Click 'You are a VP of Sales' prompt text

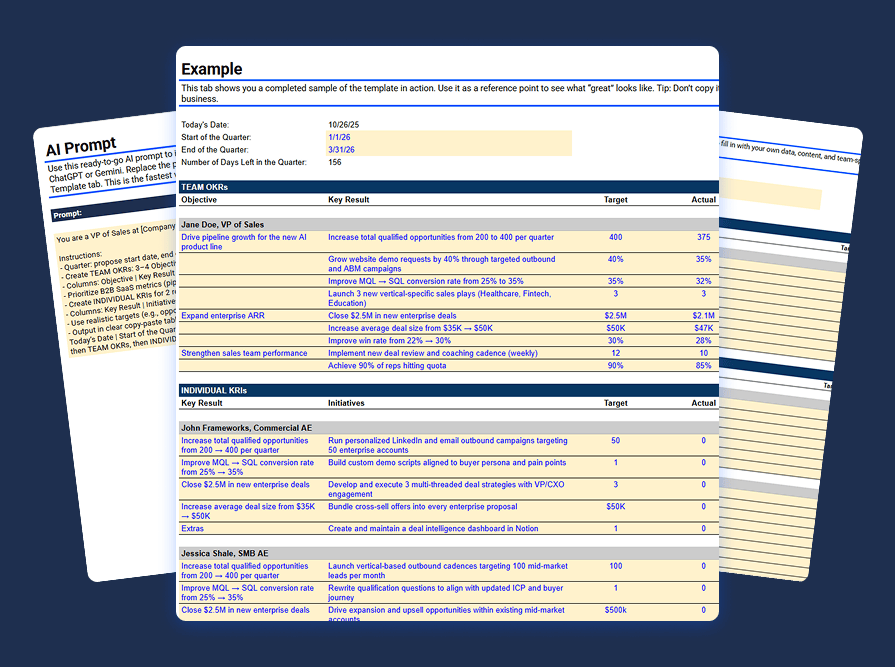pos(115,231)
